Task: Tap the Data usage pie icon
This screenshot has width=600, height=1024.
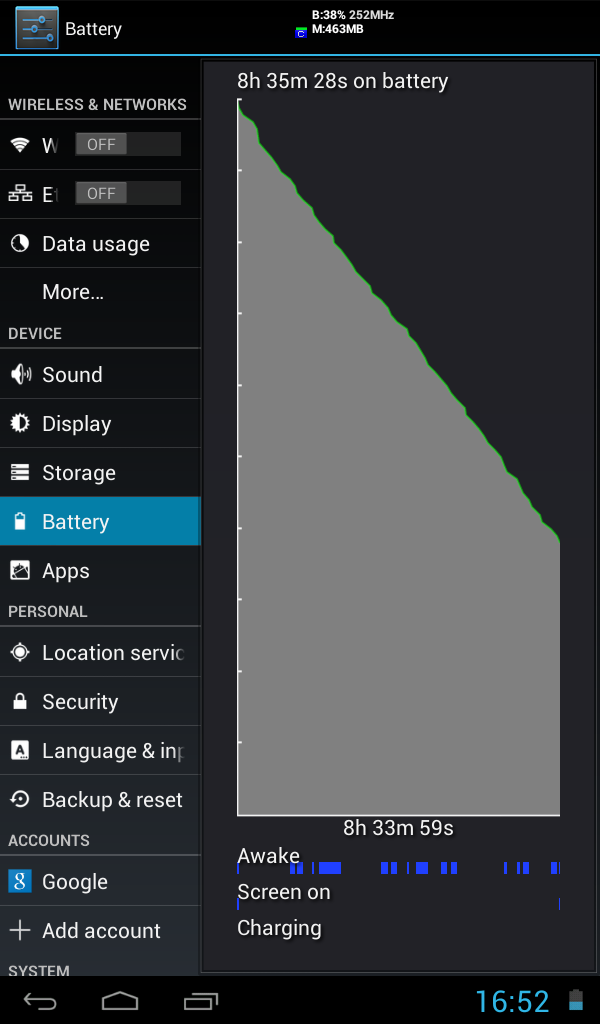Action: point(20,244)
